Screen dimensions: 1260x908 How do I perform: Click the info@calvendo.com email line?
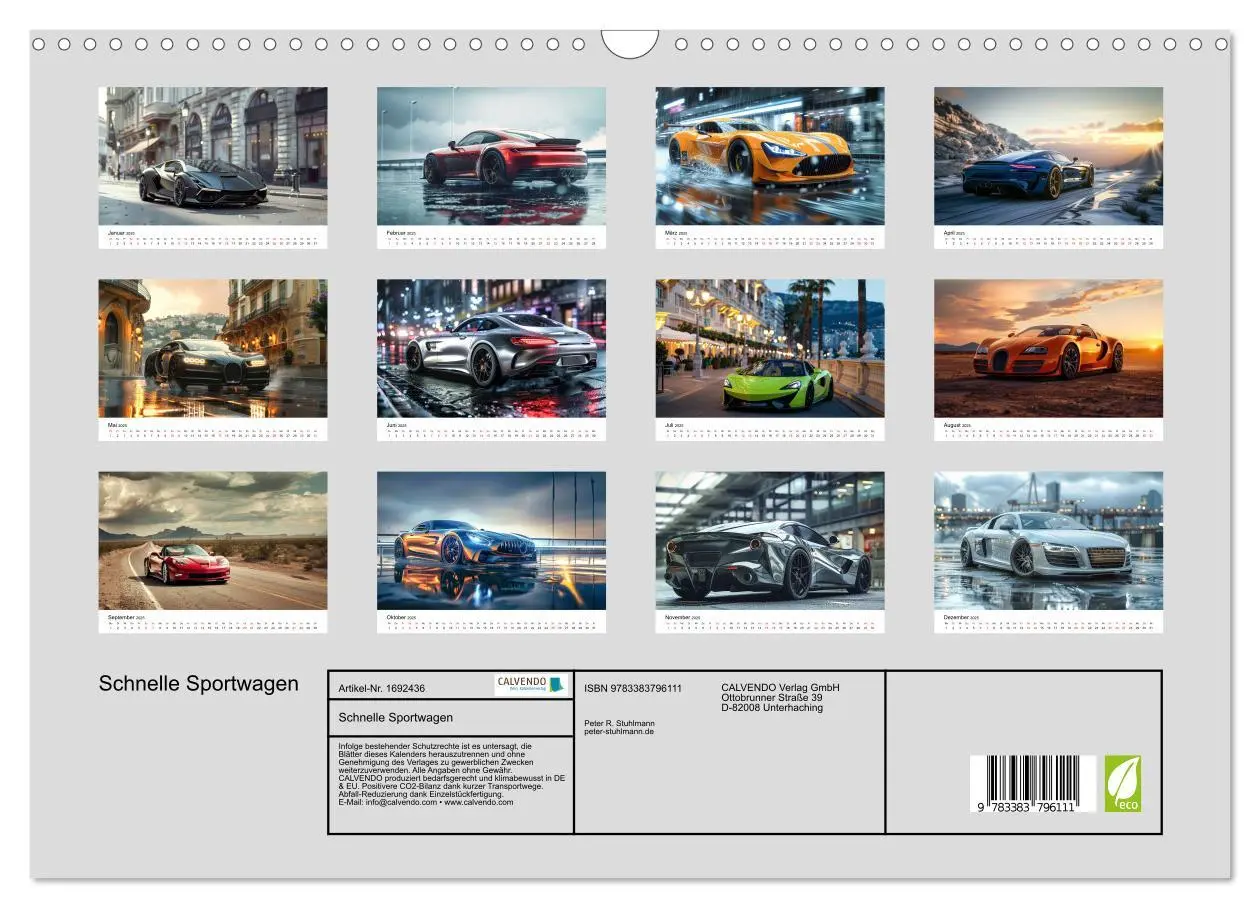pyautogui.click(x=426, y=802)
